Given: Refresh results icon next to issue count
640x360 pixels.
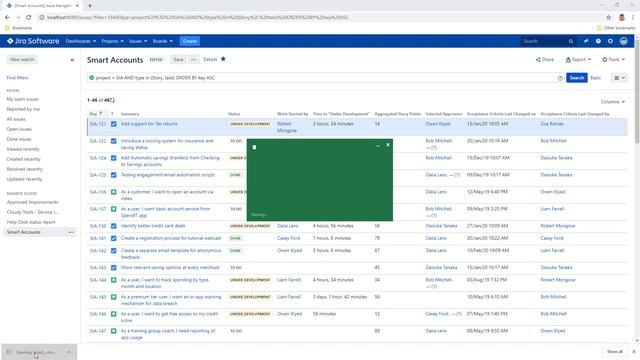Looking at the screenshot, I should point(113,100).
